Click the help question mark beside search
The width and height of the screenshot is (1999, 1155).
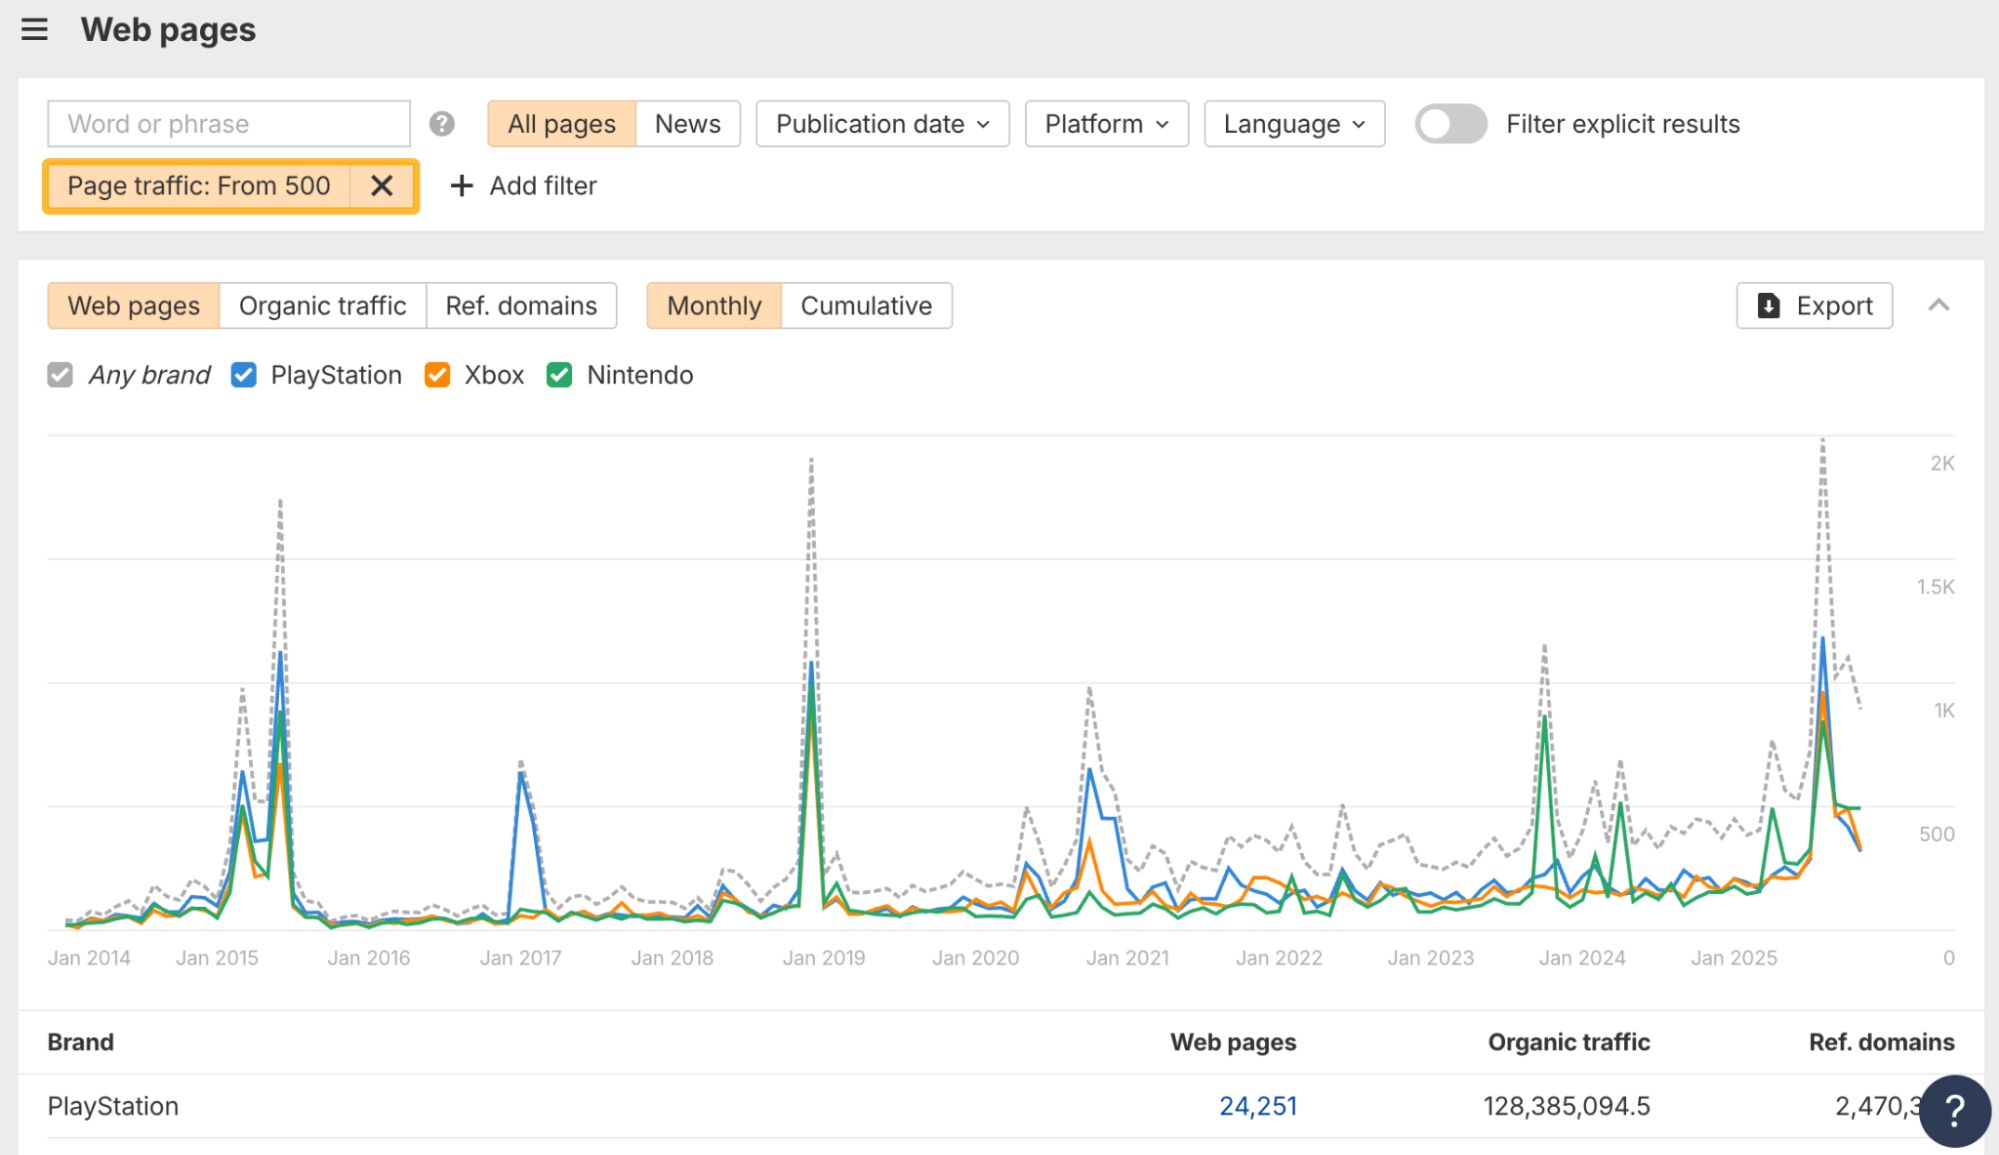pyautogui.click(x=441, y=124)
